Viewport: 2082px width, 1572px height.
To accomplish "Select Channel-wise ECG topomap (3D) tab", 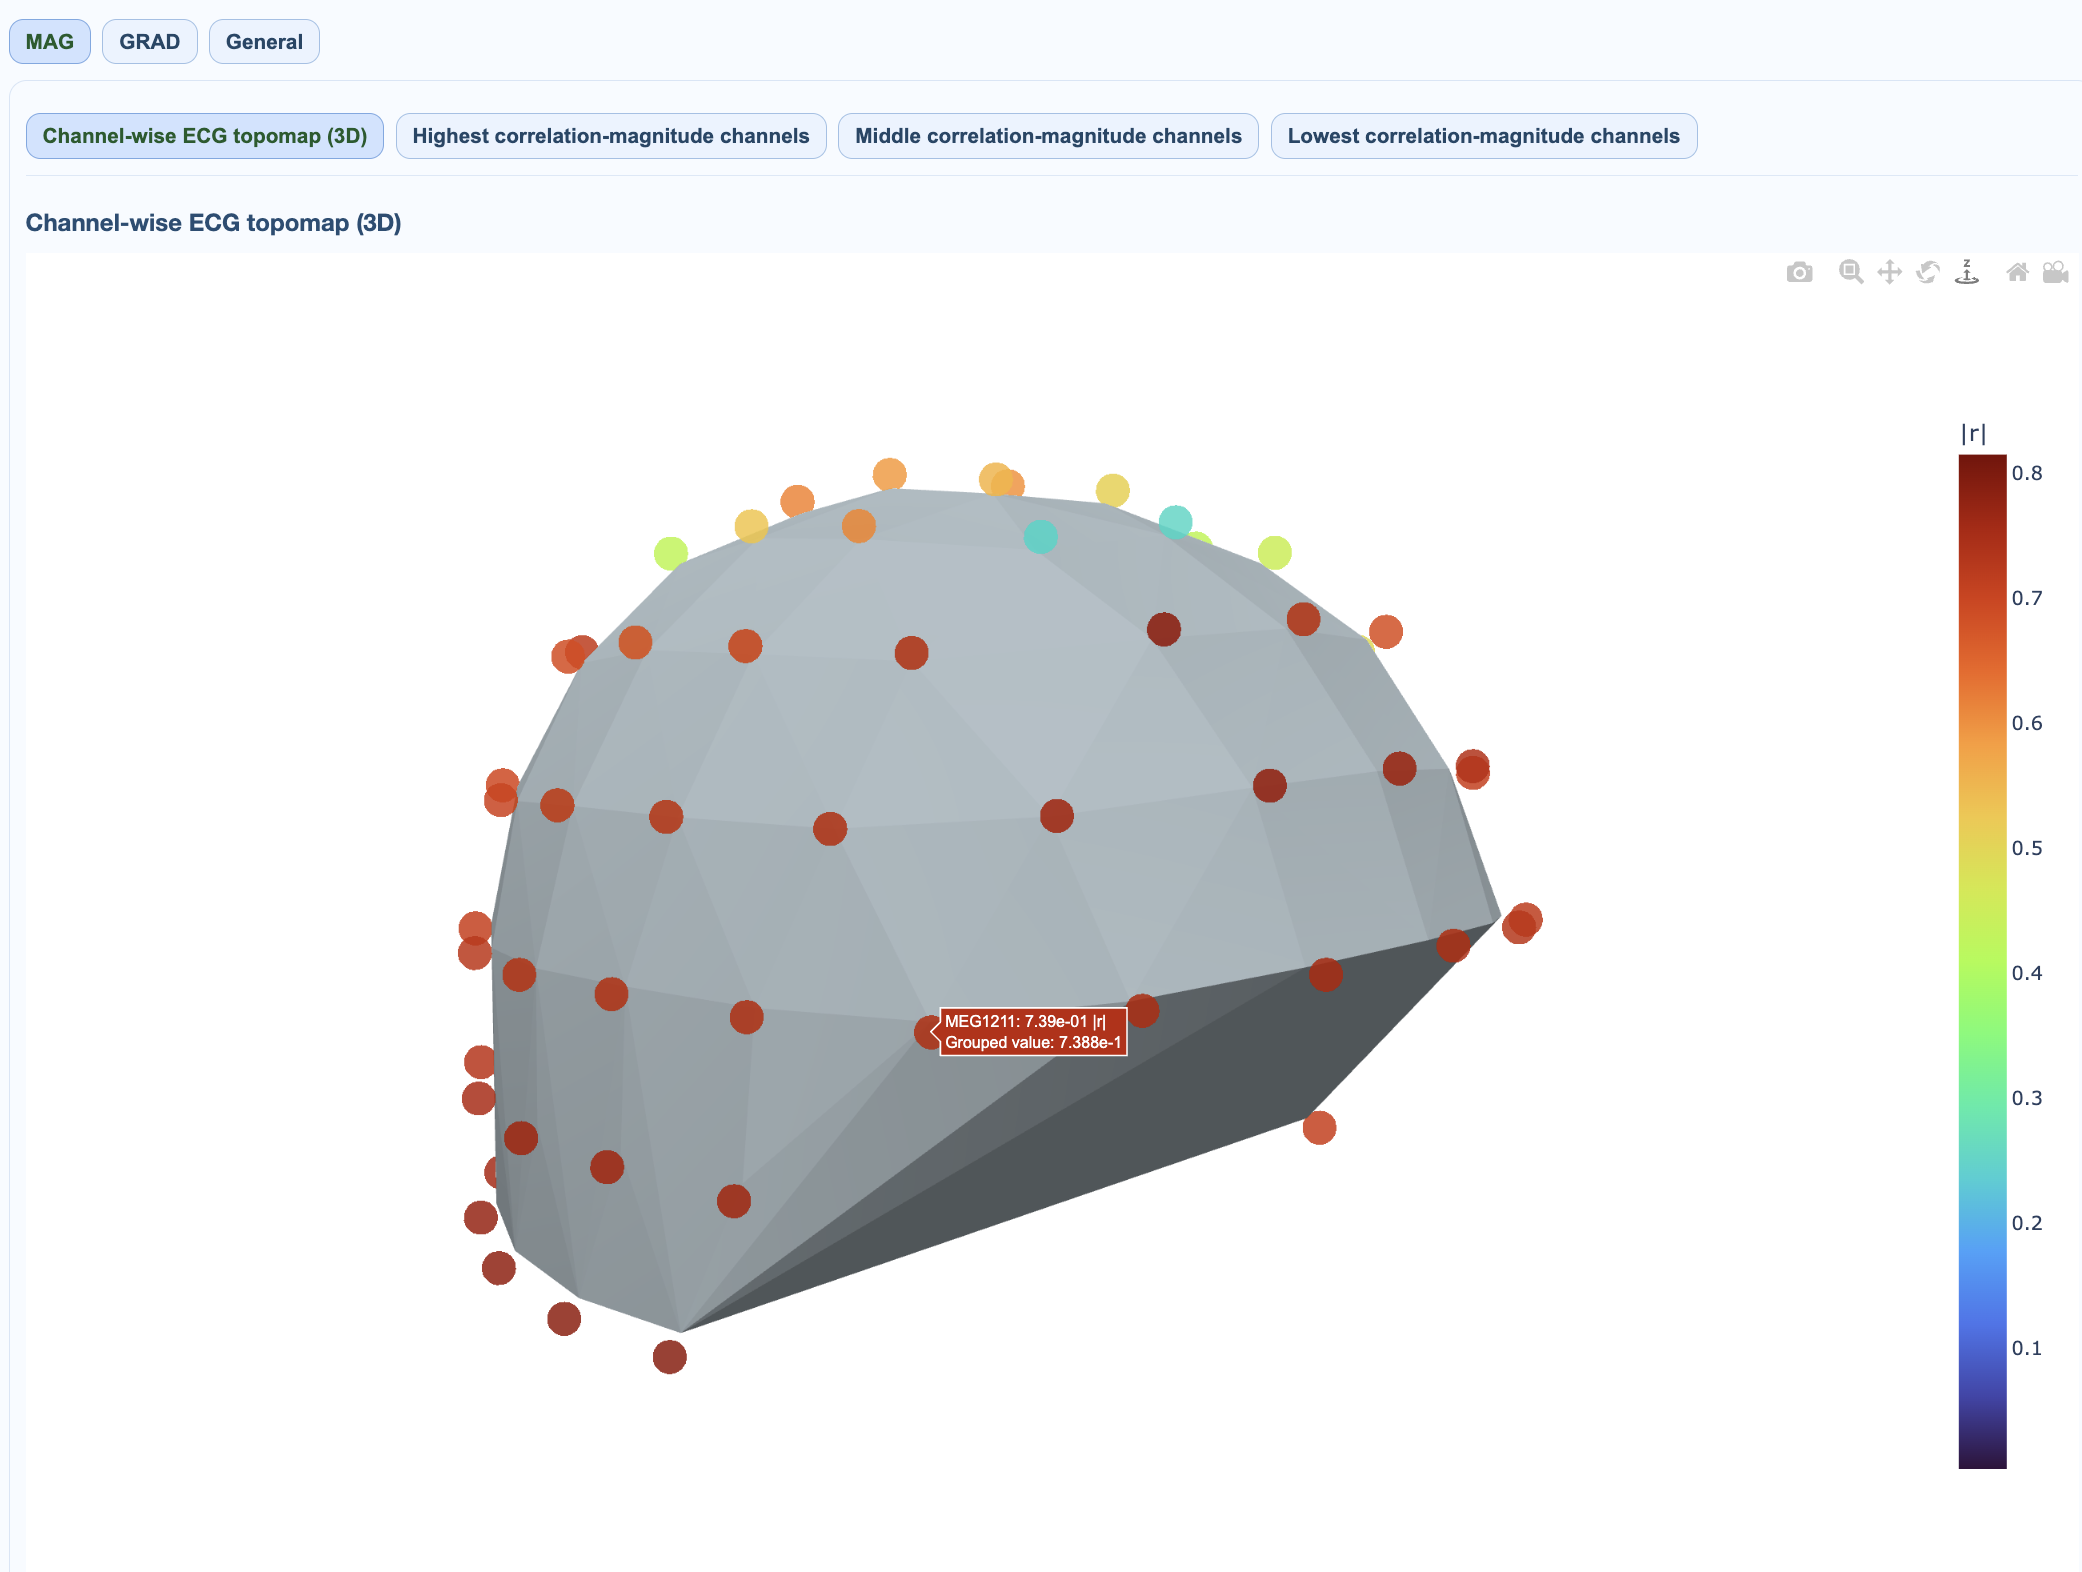I will [x=205, y=136].
